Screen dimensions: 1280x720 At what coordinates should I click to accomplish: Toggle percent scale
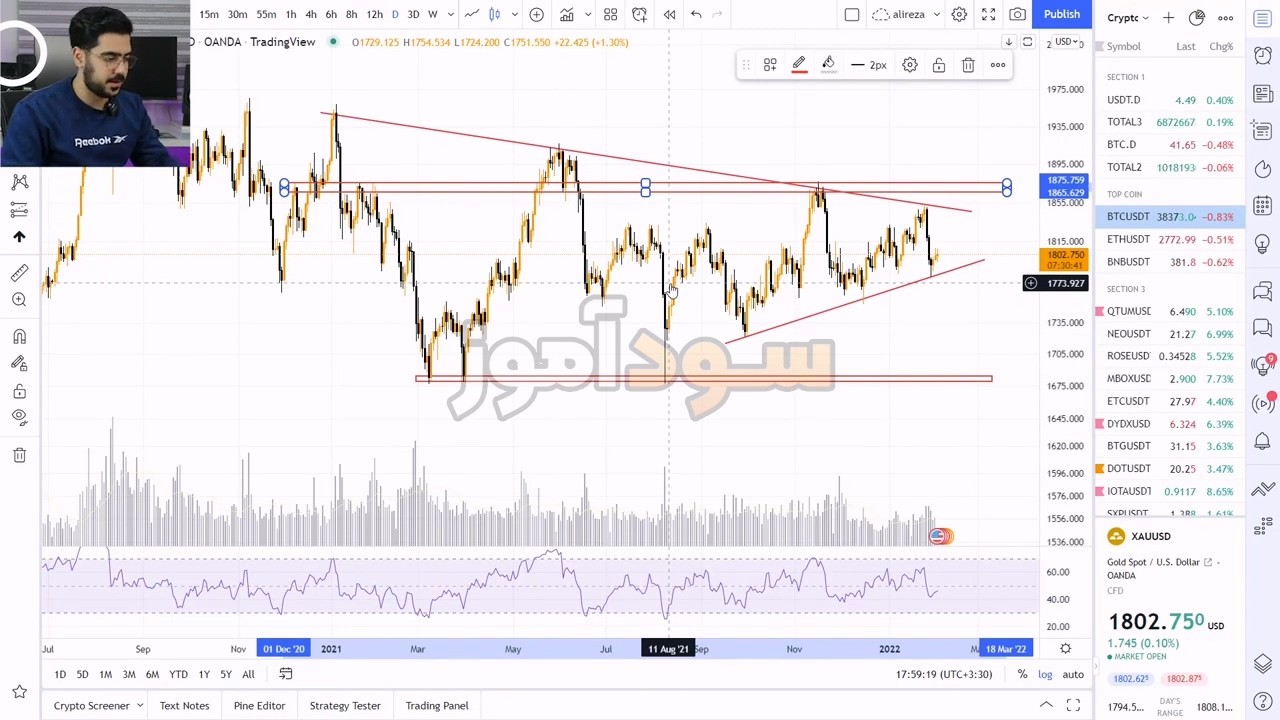click(x=1022, y=675)
